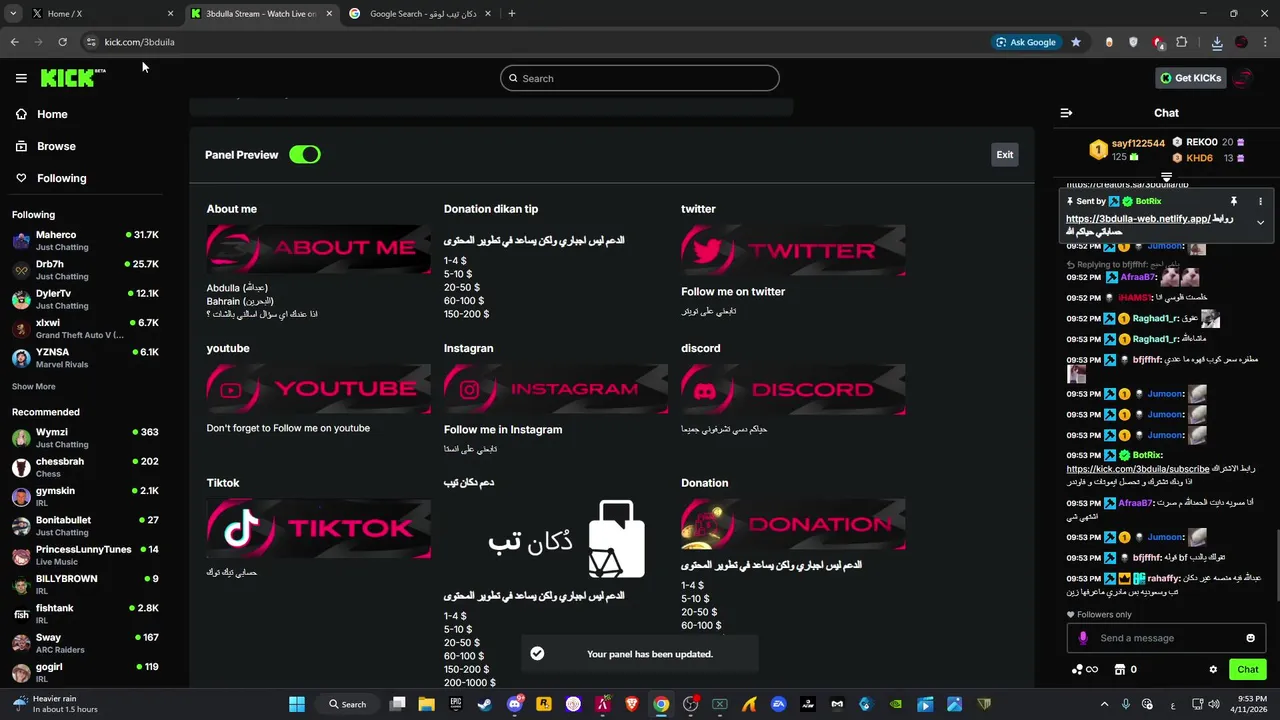The width and height of the screenshot is (1280, 720).
Task: Open the hamburger sidebar menu
Action: [21, 78]
